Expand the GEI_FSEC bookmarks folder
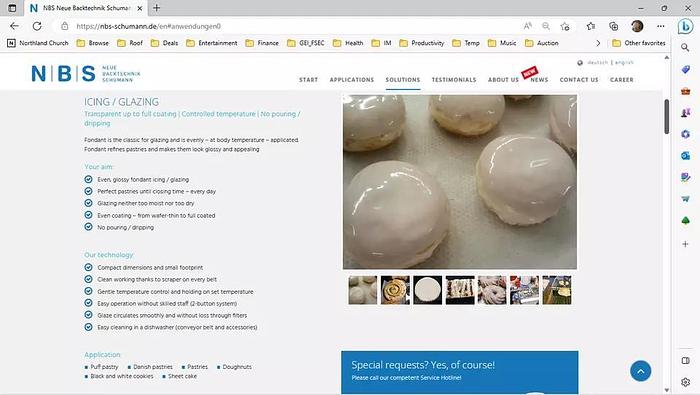 tap(306, 43)
